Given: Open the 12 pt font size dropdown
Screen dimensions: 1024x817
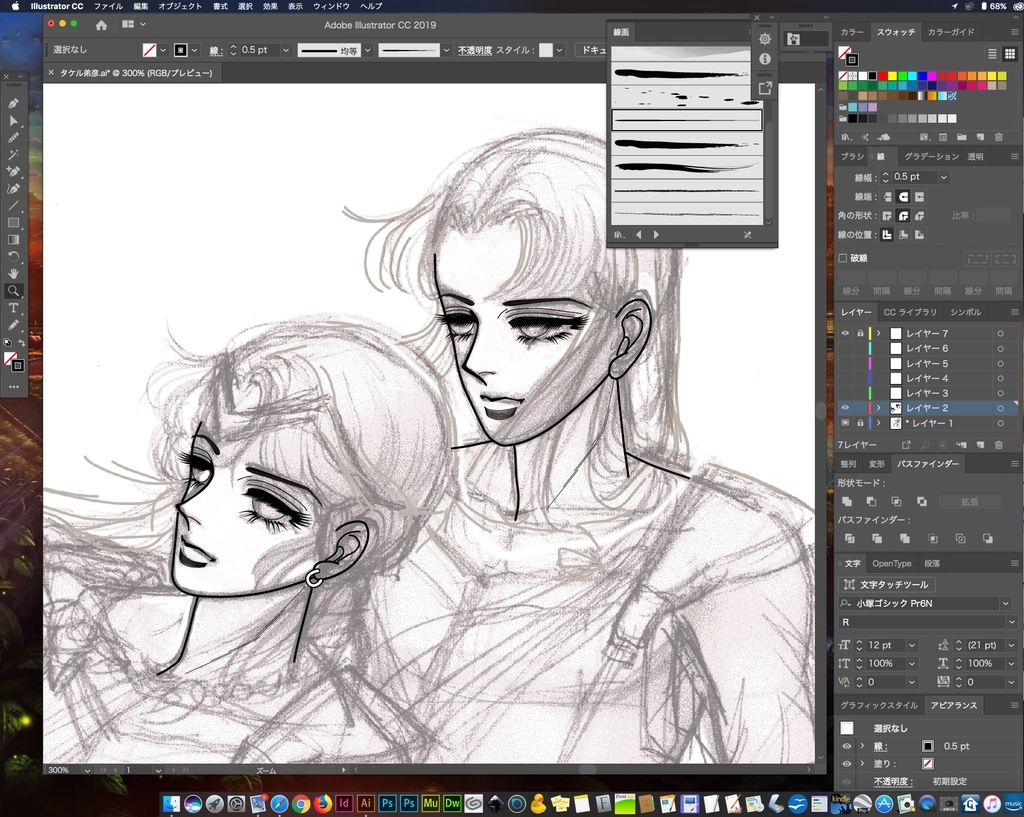Looking at the screenshot, I should (x=912, y=645).
